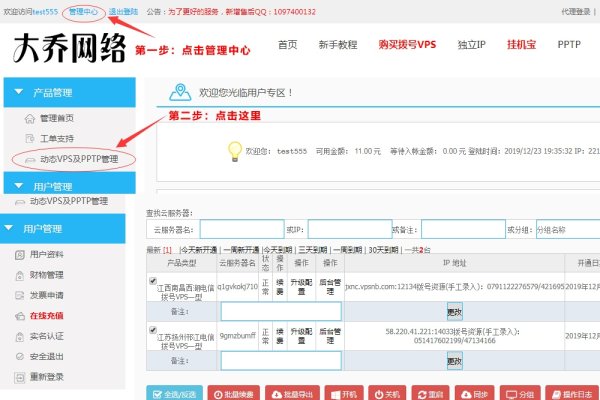Screen dimensions: 600x400
Task: Focus the 或备注 search field
Action: click(463, 229)
